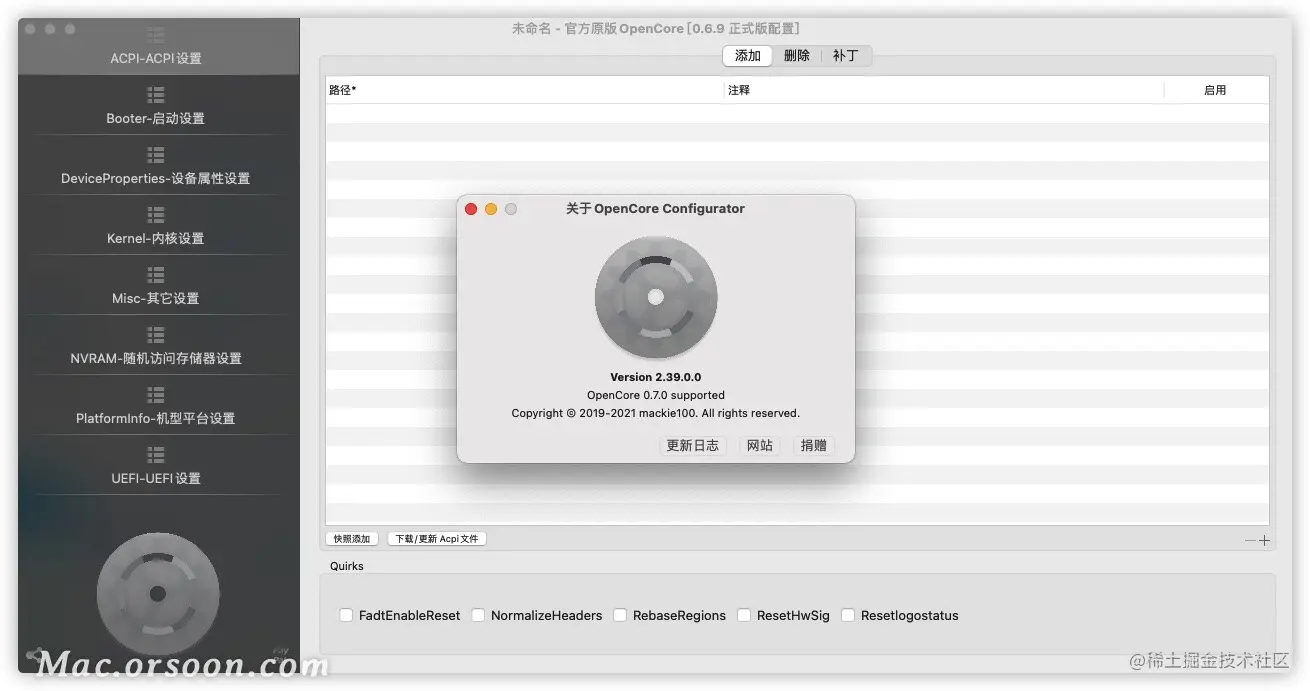Switch to the 添加 tab
The height and width of the screenshot is (691, 1310).
pos(748,56)
